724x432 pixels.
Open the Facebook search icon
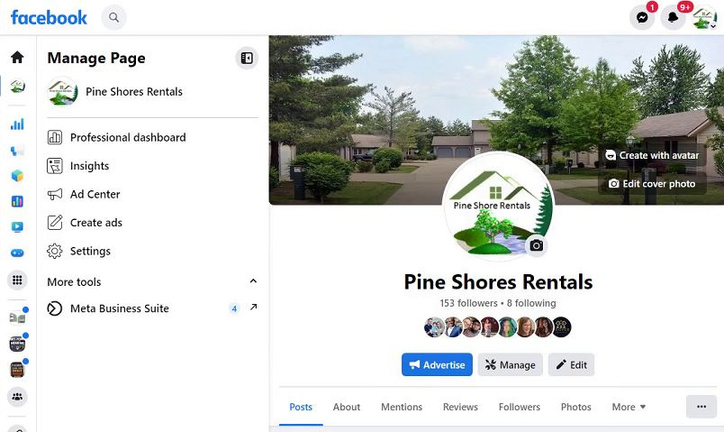tap(114, 18)
